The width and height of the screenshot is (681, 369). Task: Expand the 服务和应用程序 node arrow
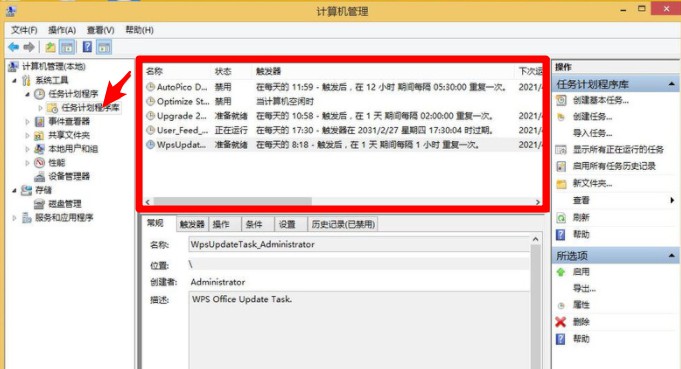click(x=14, y=218)
